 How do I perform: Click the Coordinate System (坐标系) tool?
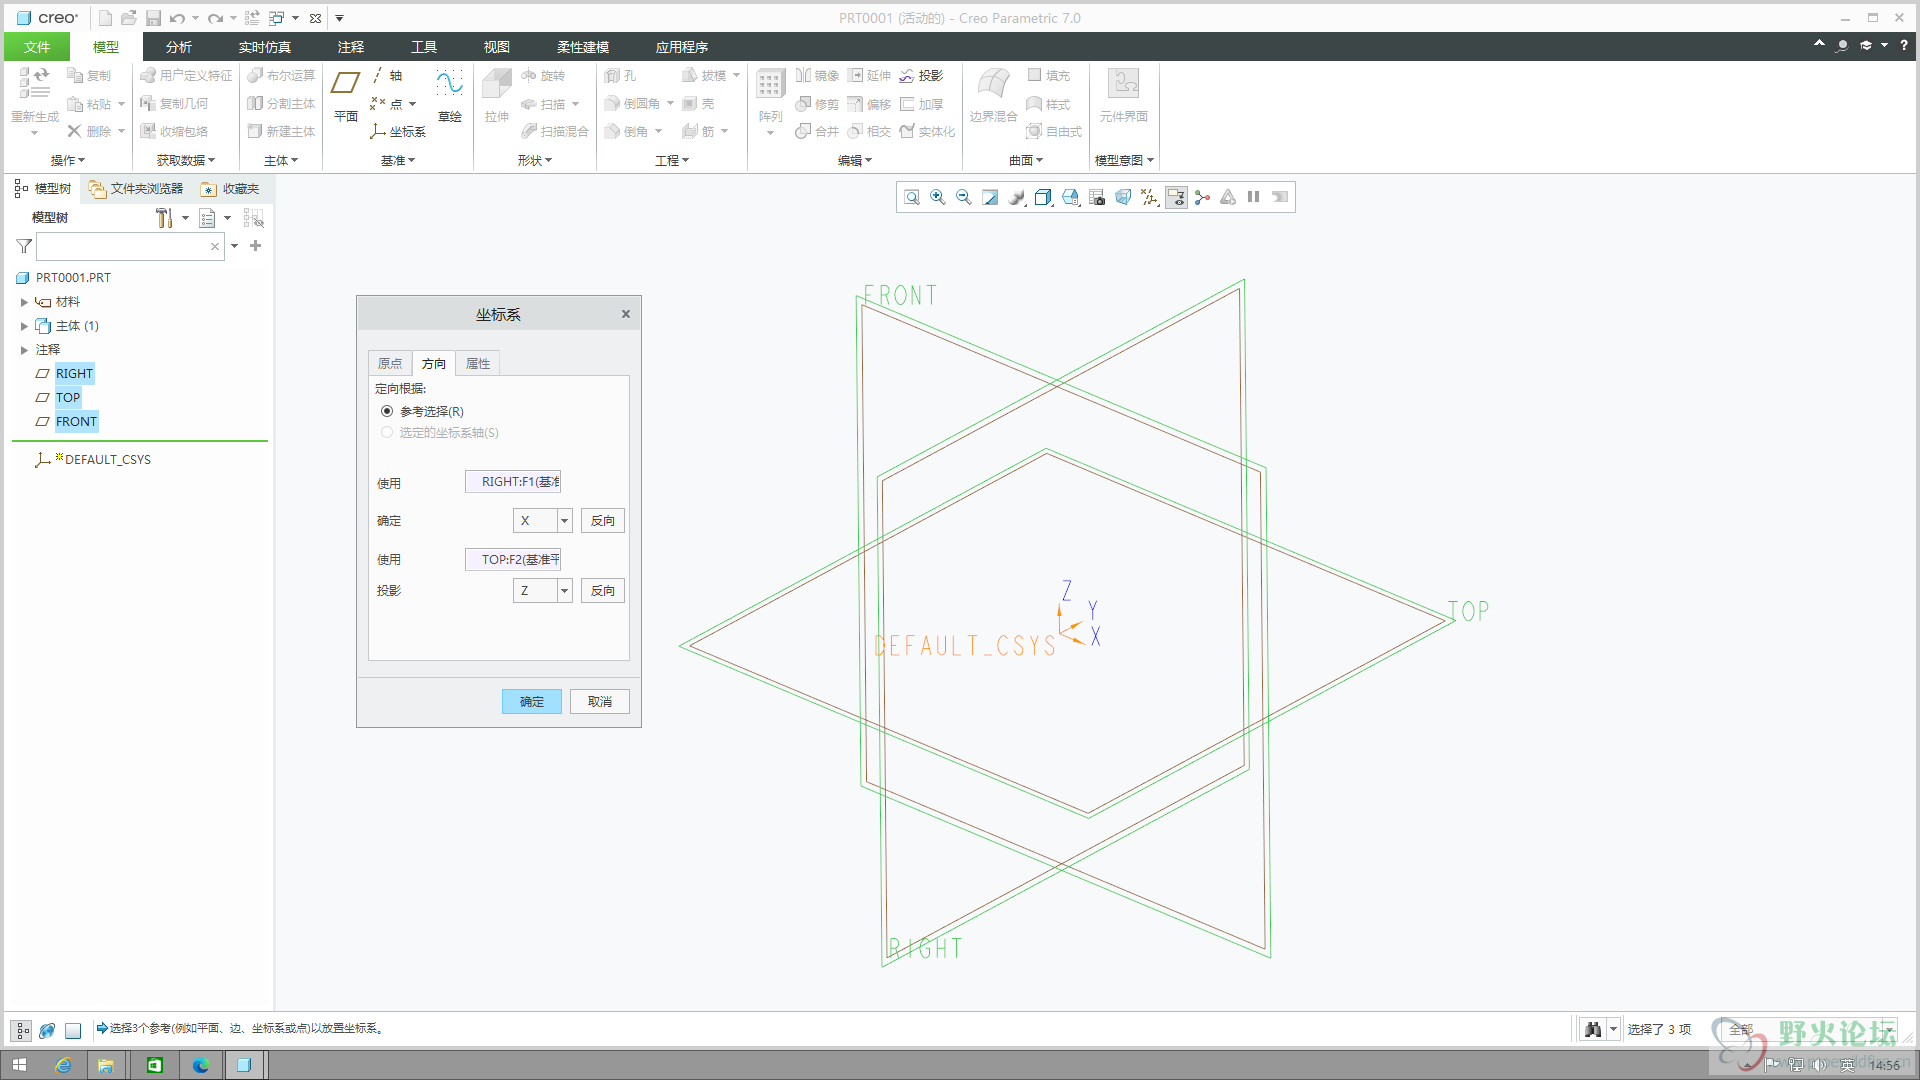point(398,131)
